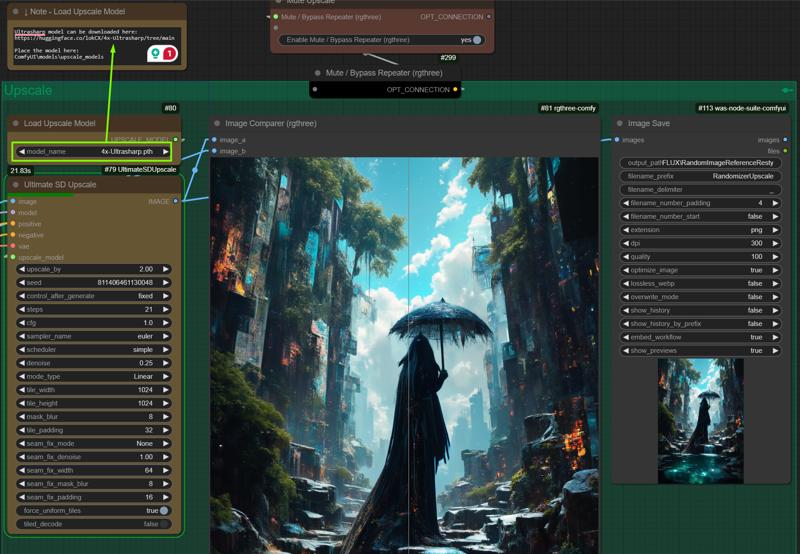Adjust the quality value 100
Viewport: 800px width, 554px height.
[x=700, y=257]
